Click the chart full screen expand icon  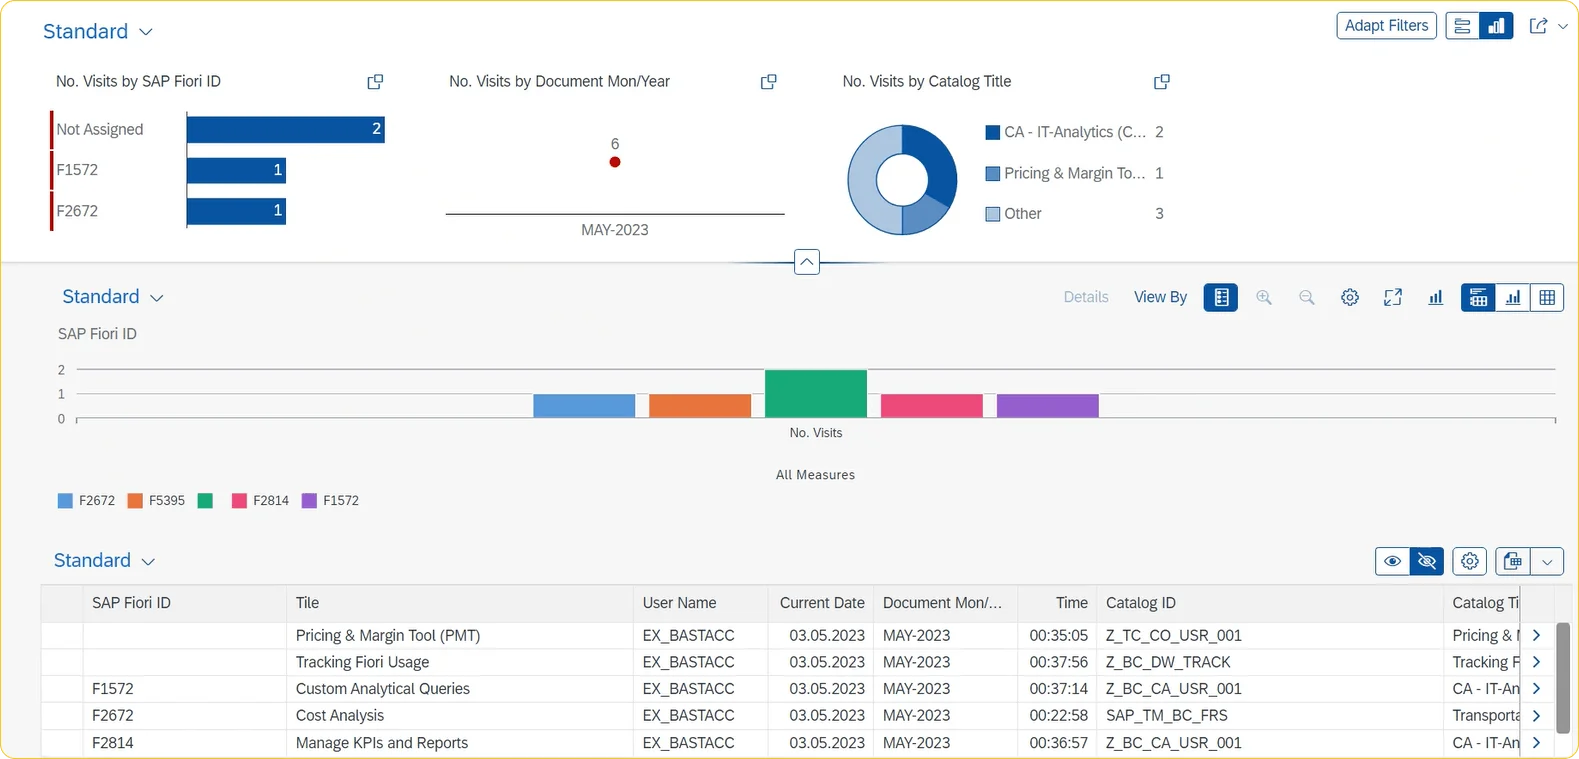(1393, 297)
